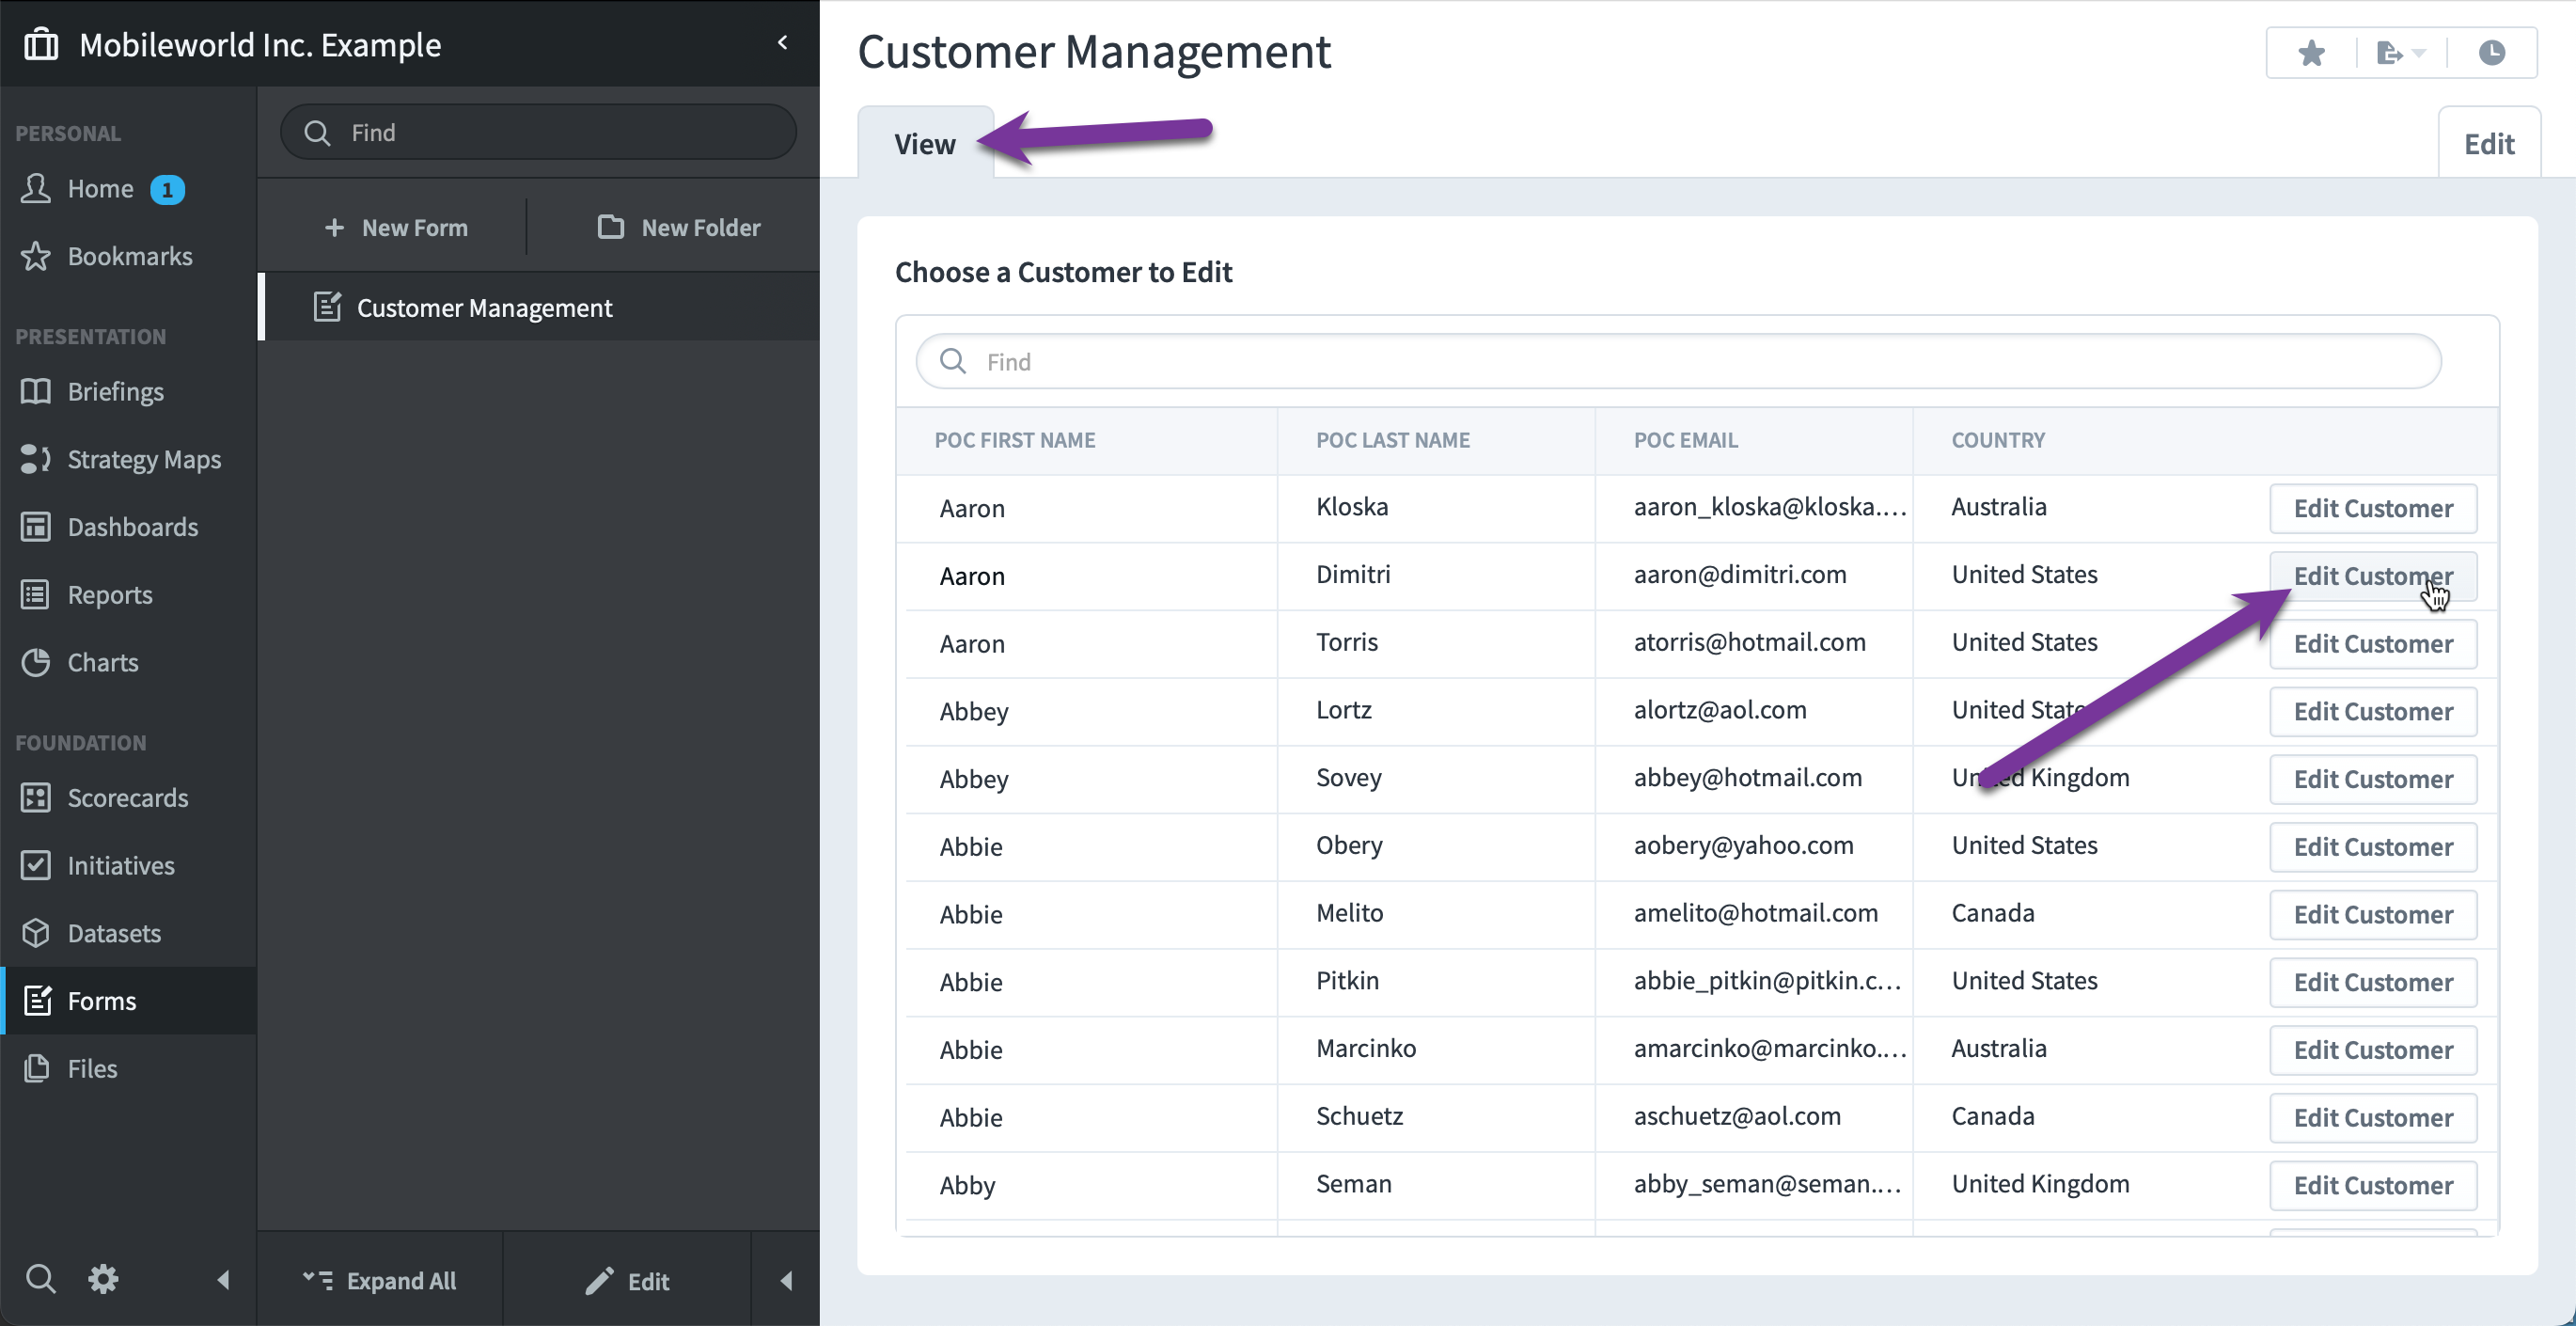Edit Customer for Abby Seman
This screenshot has width=2576, height=1326.
click(x=2373, y=1185)
